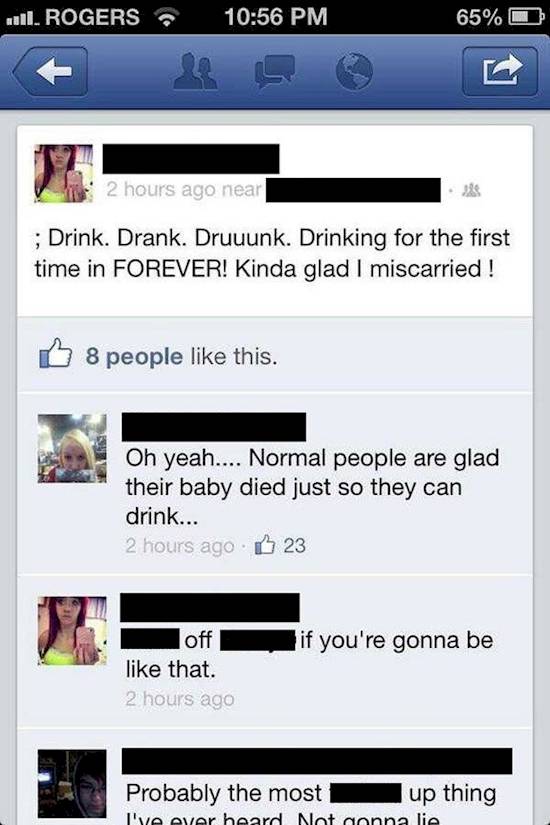Open the redacted location after 'near'

(x=353, y=190)
